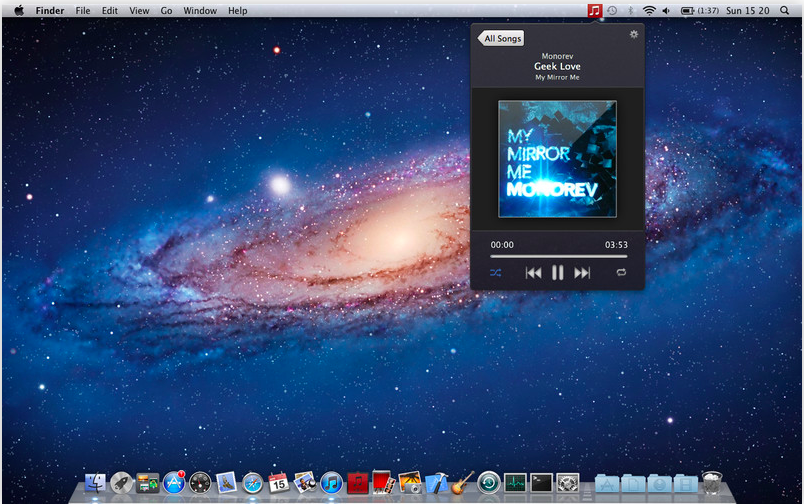Open the Wi-Fi status menu

pos(649,10)
